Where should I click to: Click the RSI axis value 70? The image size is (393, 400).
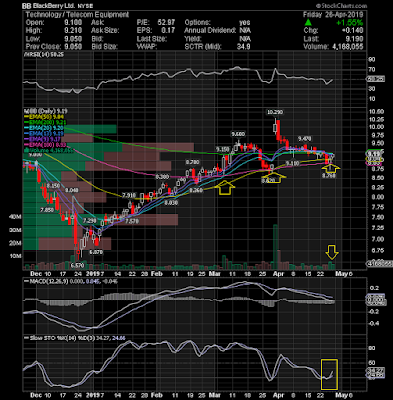[x=372, y=69]
